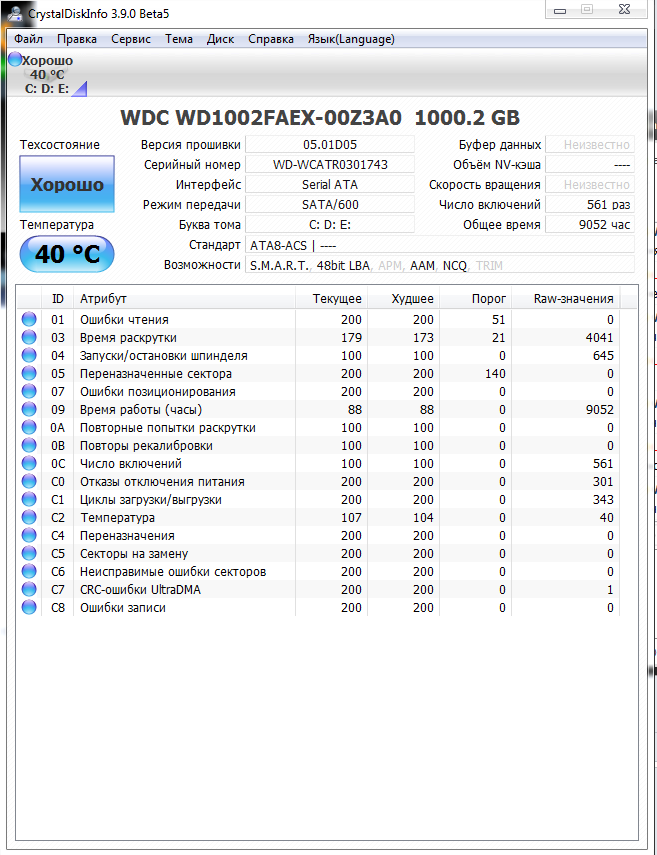The image size is (657, 855).
Task: Open the Справка menu
Action: coord(270,39)
